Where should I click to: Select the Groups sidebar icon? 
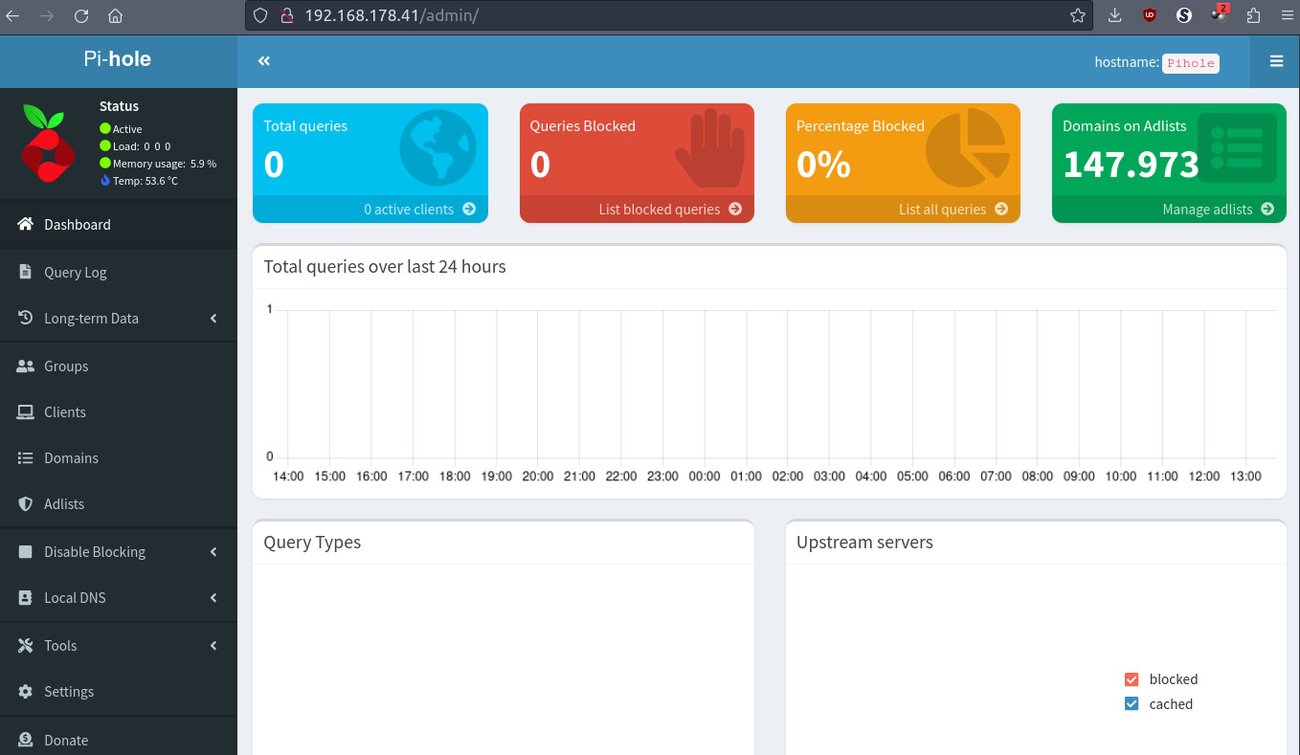(25, 365)
